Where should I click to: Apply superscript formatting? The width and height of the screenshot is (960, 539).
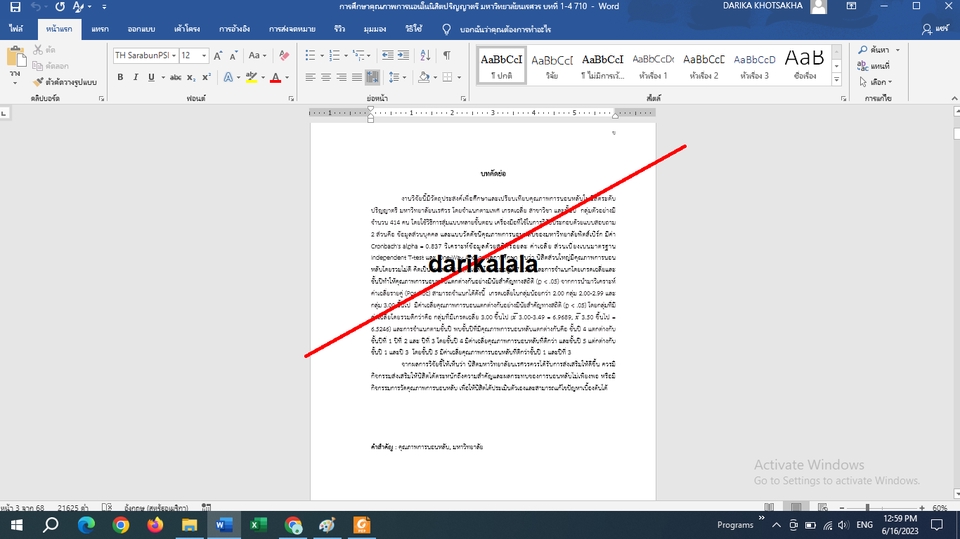206,77
